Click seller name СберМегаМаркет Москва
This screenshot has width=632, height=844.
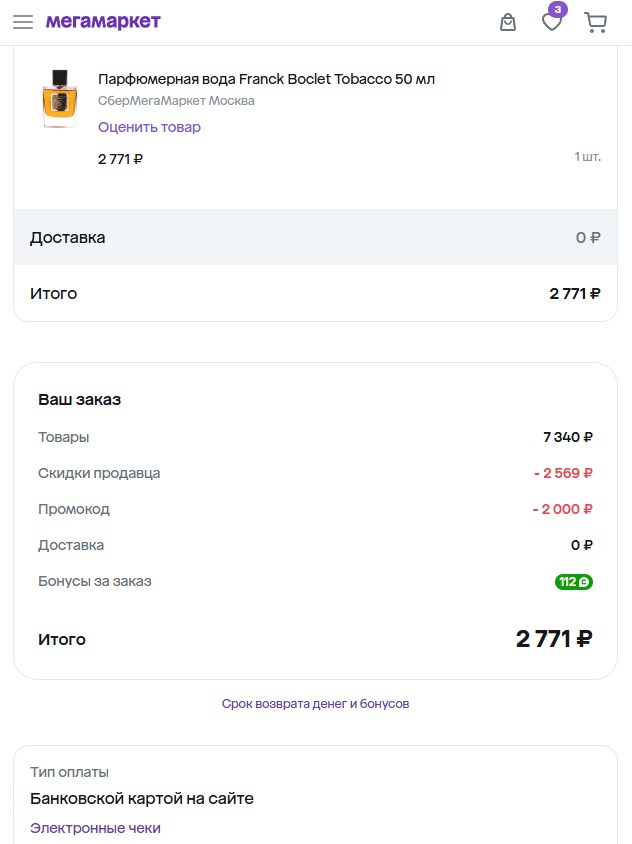(x=176, y=101)
